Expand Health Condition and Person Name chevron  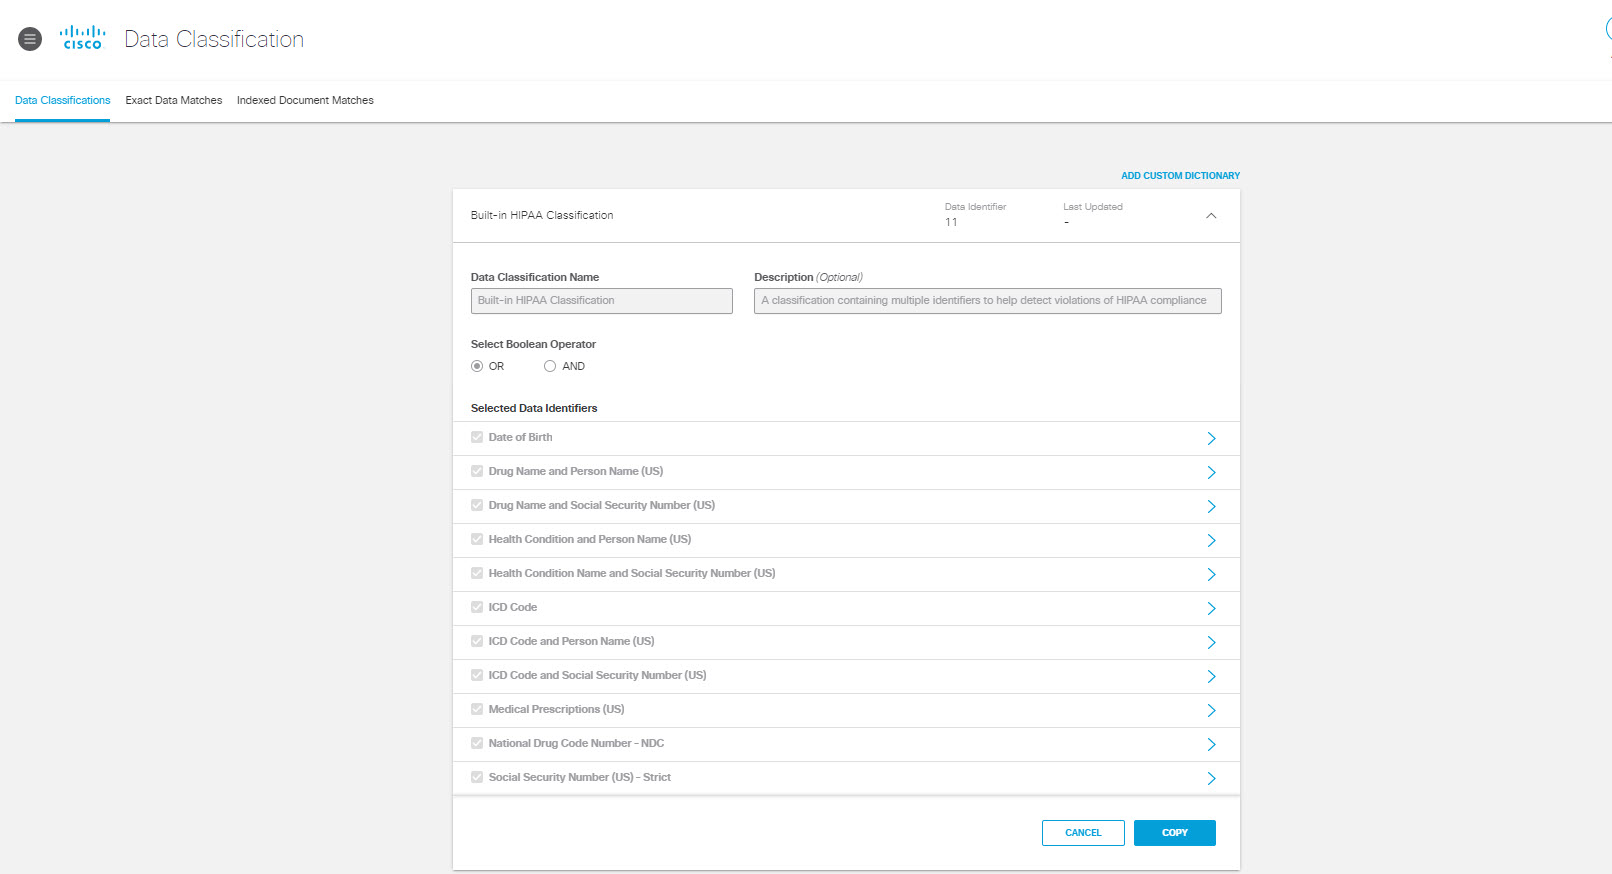[1211, 541]
